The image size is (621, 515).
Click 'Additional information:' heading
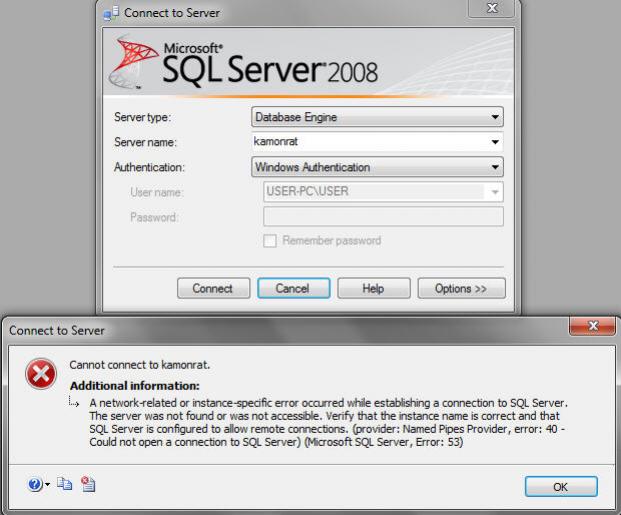point(135,386)
